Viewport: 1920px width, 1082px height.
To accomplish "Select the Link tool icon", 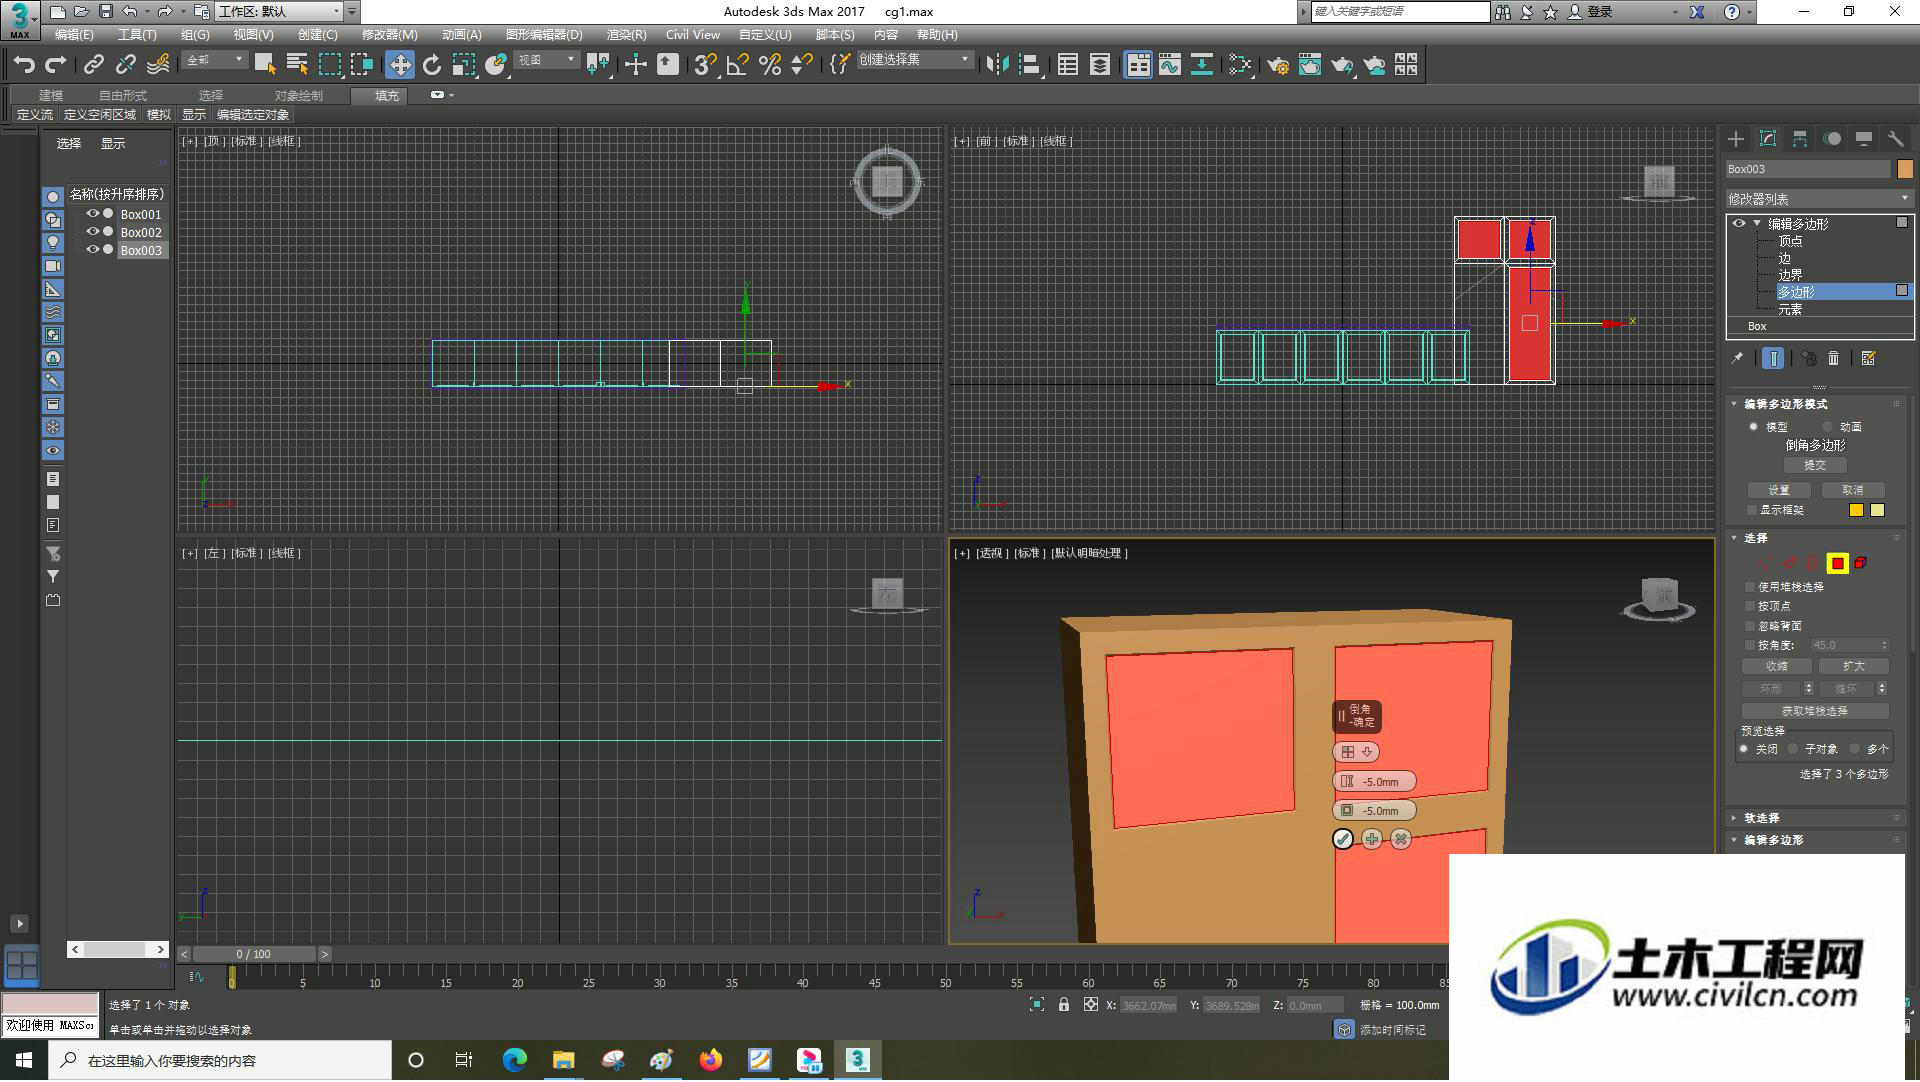I will click(x=93, y=65).
